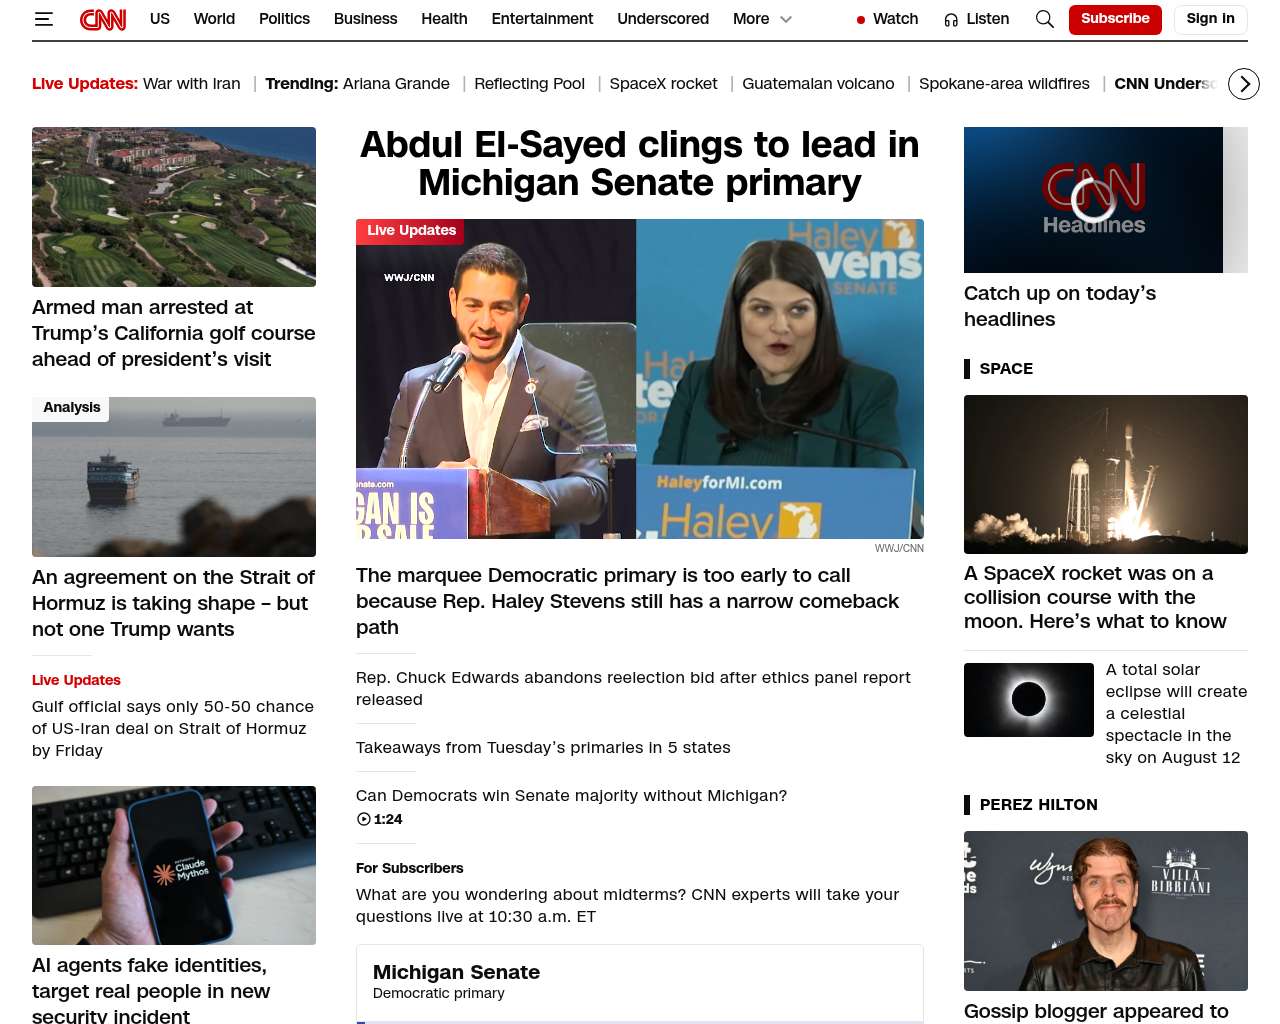Read Gossip blogger appeared story
This screenshot has width=1280, height=1024.
[1096, 1011]
